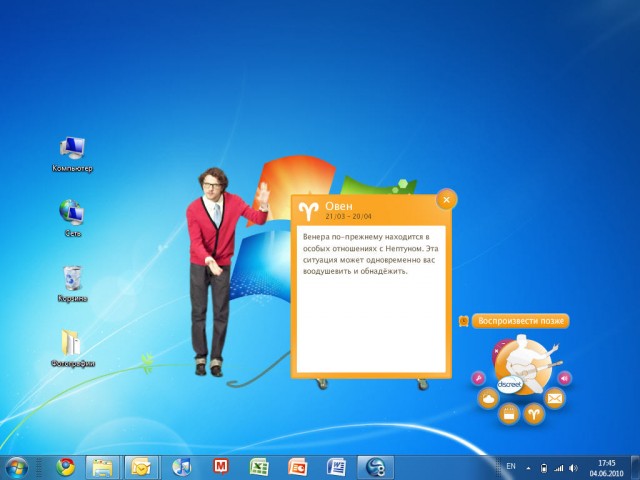Image resolution: width=640 pixels, height=480 pixels.
Task: Open the film clapperboard icon in the widget
Action: 509,414
